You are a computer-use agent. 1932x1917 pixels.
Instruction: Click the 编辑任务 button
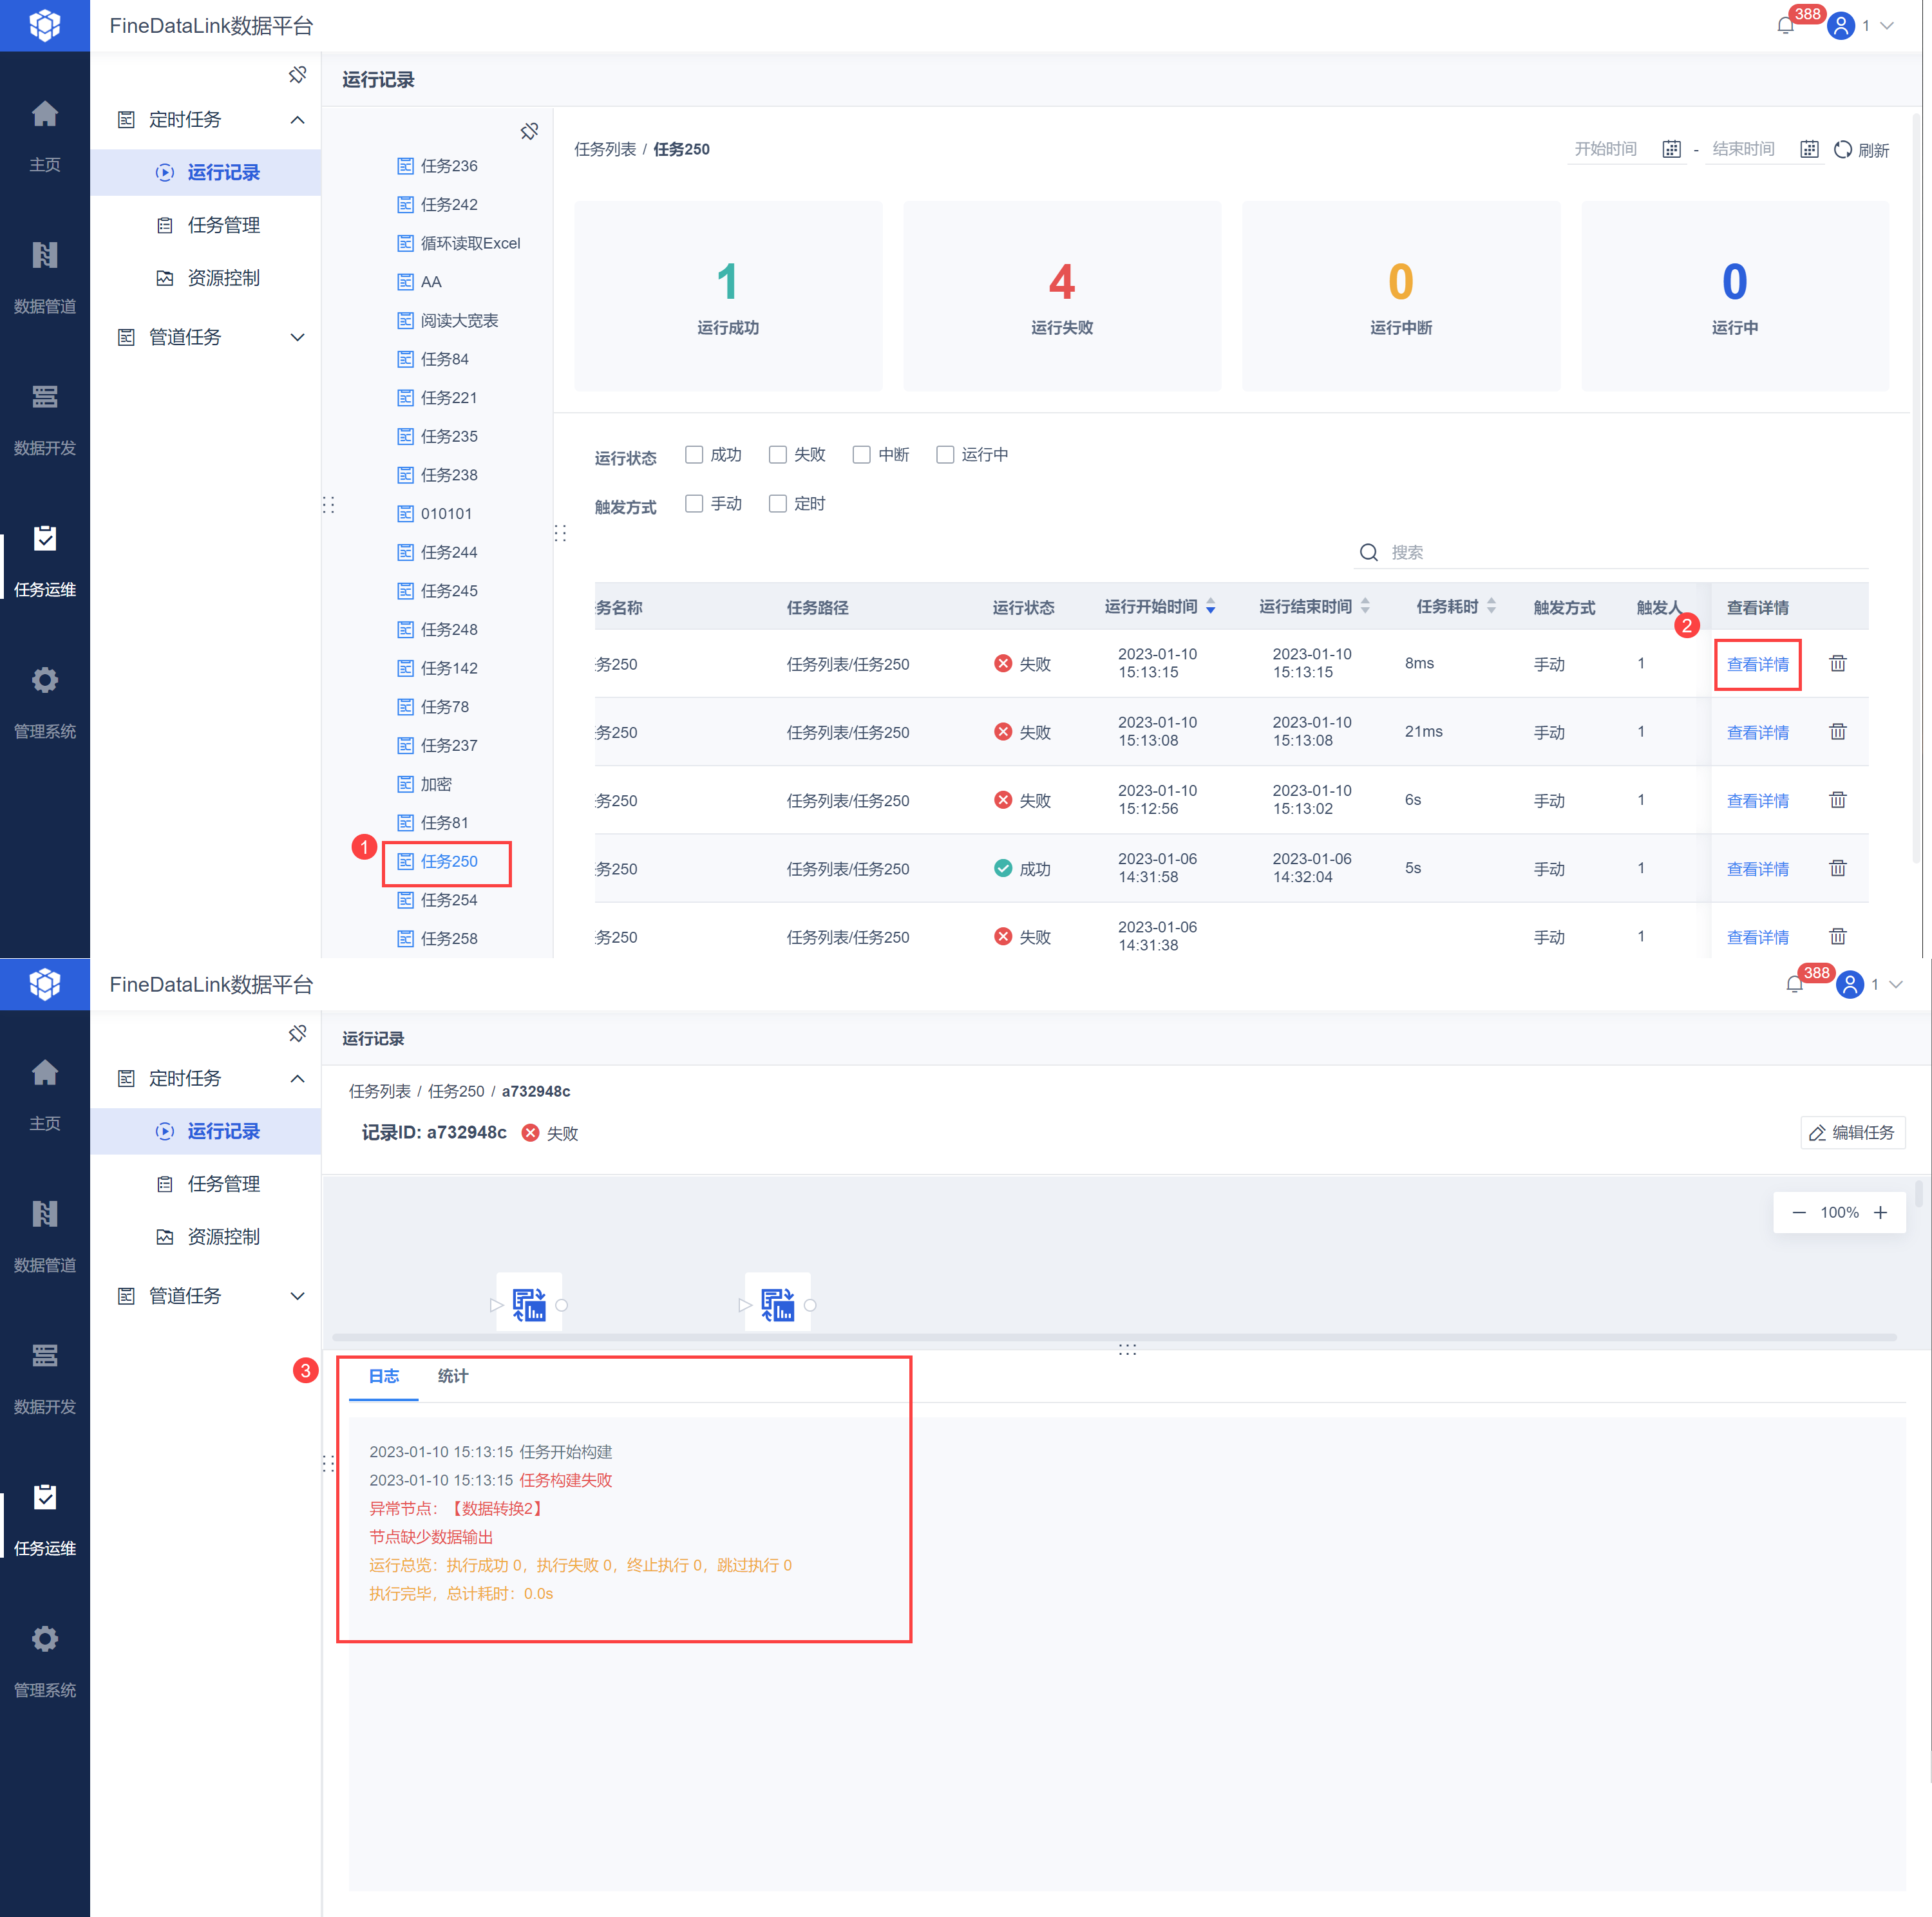(1852, 1132)
